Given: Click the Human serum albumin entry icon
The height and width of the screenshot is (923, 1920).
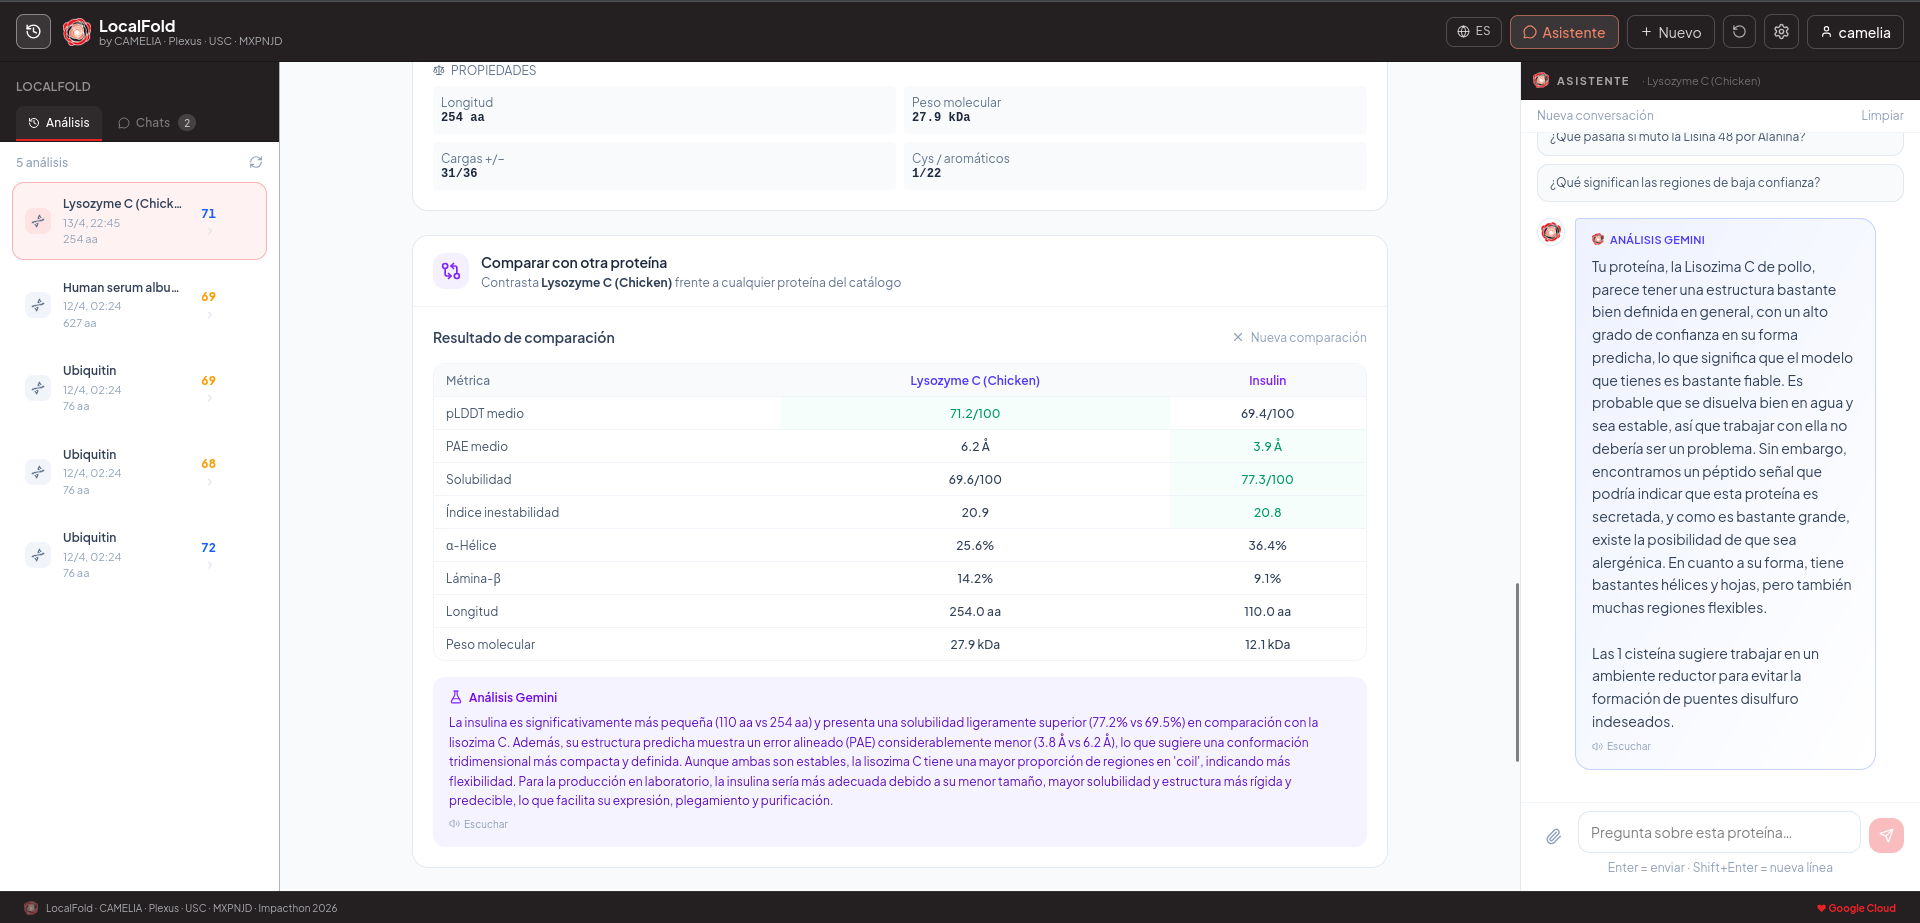Looking at the screenshot, I should point(38,305).
